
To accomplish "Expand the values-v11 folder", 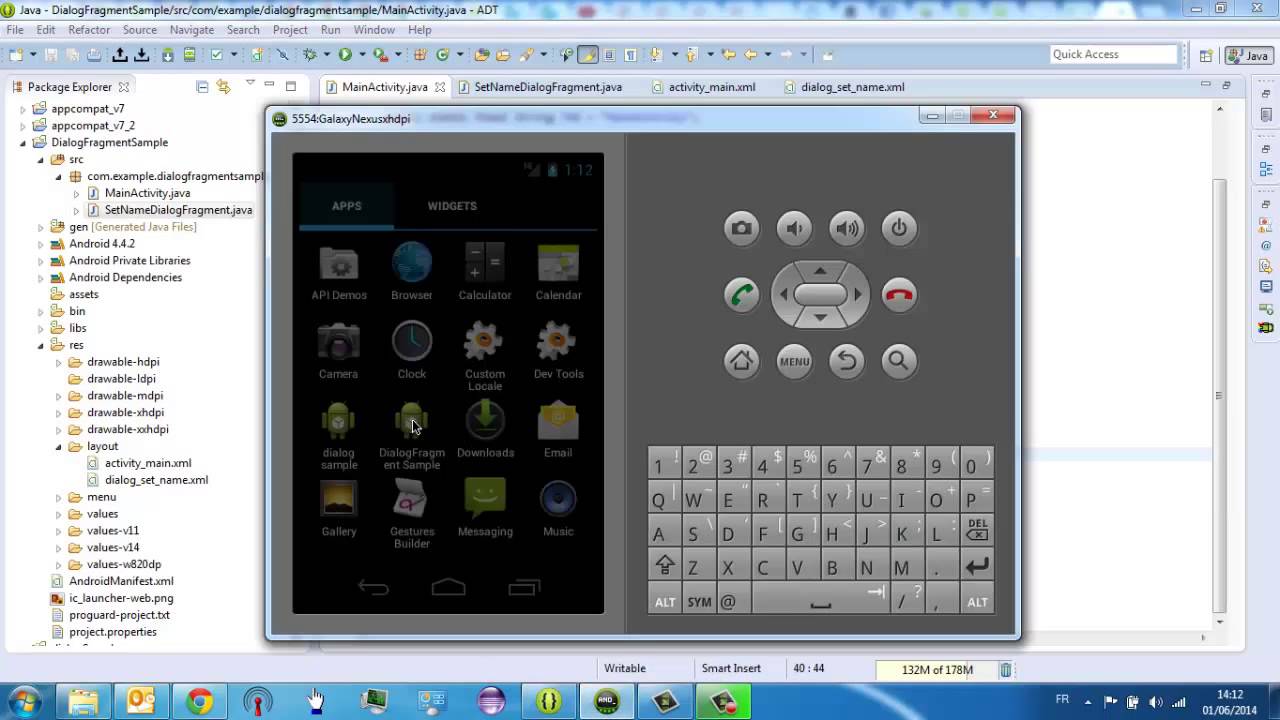I will click(x=59, y=531).
